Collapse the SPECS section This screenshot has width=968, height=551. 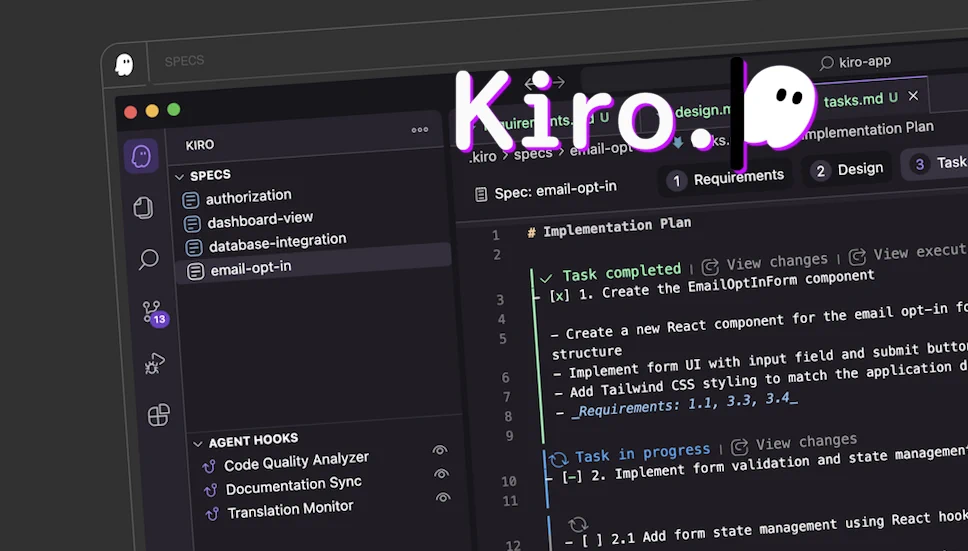[180, 177]
